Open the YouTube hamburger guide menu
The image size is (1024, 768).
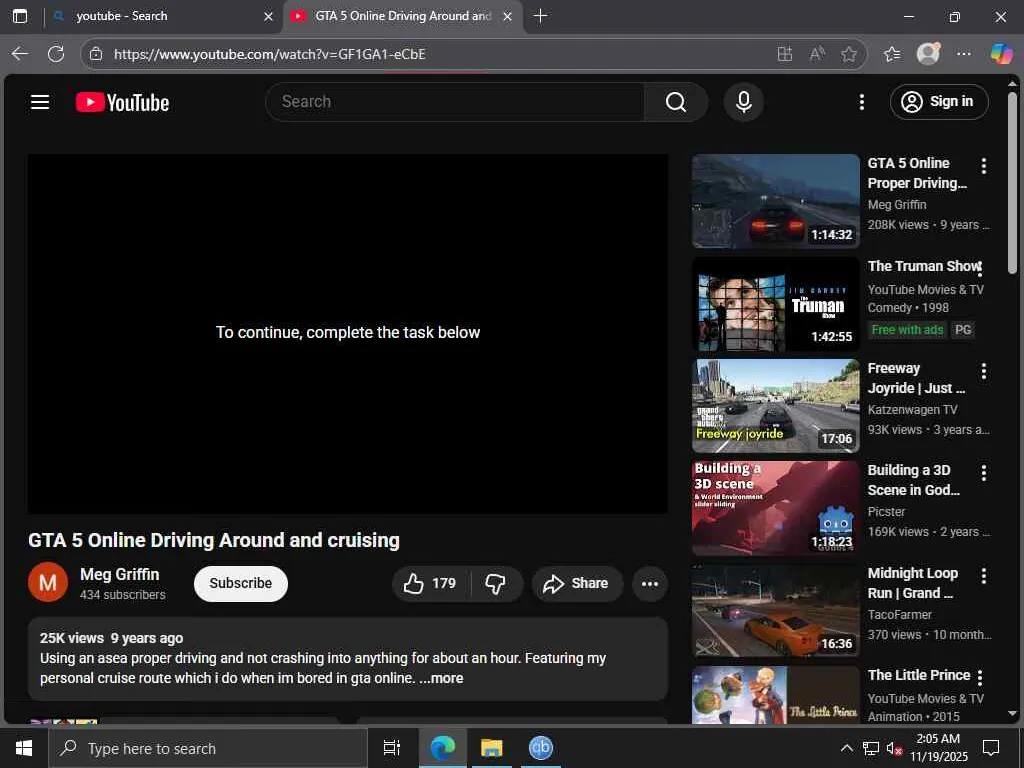[x=40, y=102]
